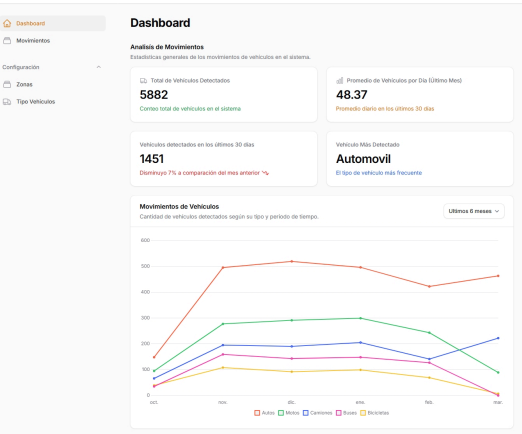
Task: Click 'Disminuyo 7% a comparación del mes anterior'
Action: point(199,173)
